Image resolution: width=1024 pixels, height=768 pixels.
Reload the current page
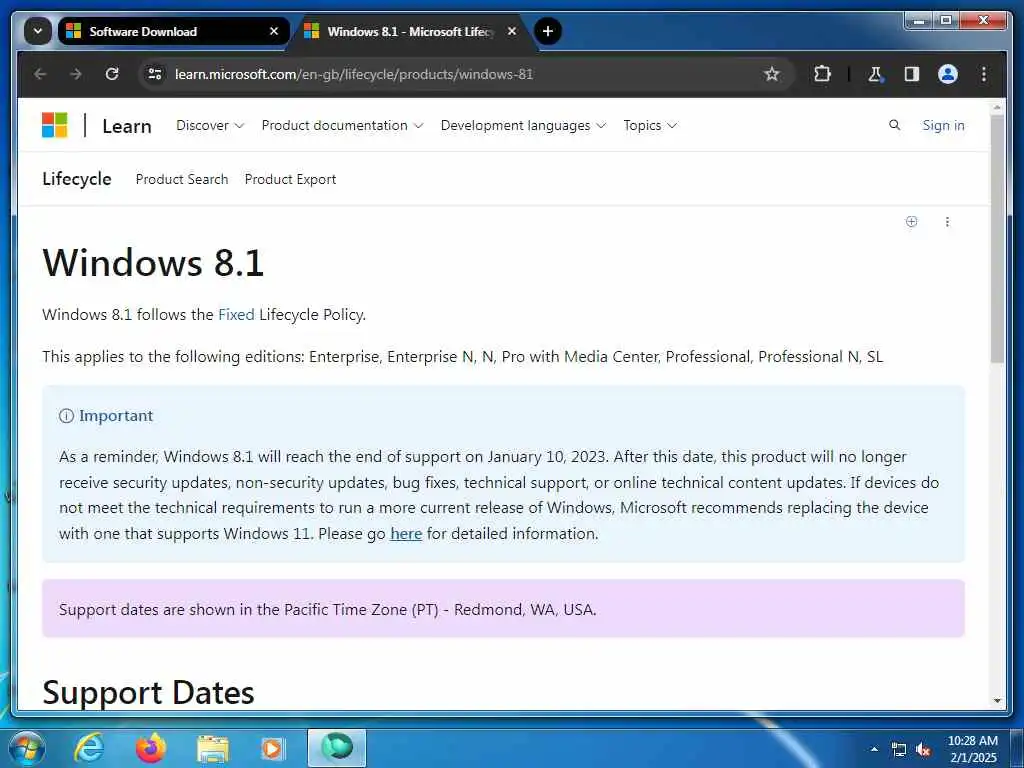[112, 74]
